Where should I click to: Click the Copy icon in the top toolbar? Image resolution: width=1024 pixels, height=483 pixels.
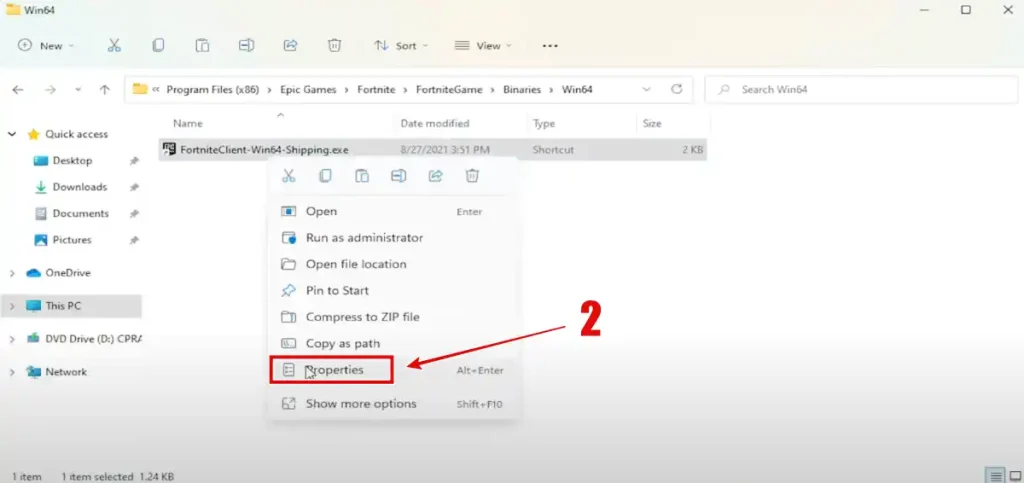pos(158,45)
